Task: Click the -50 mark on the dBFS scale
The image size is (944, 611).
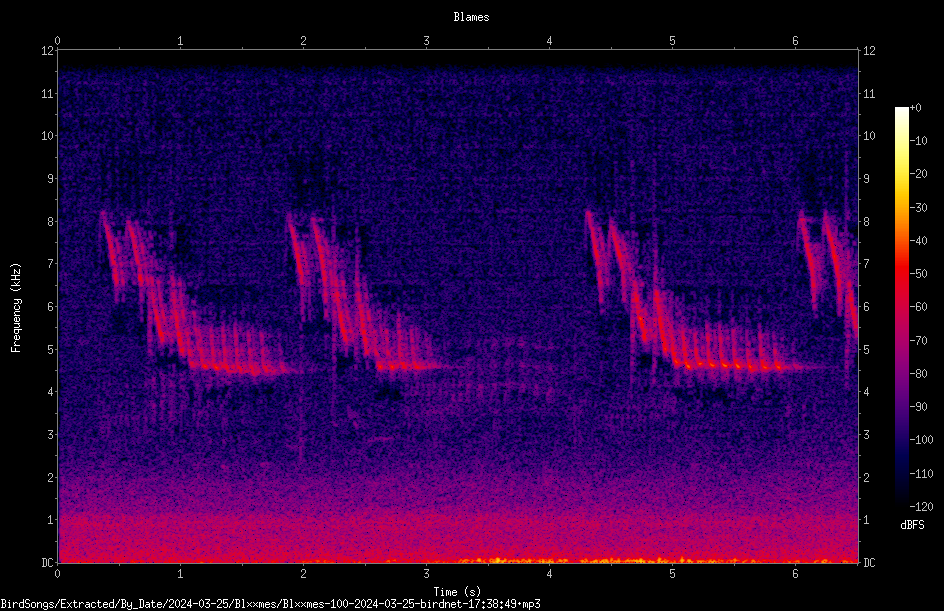Action: [x=919, y=273]
